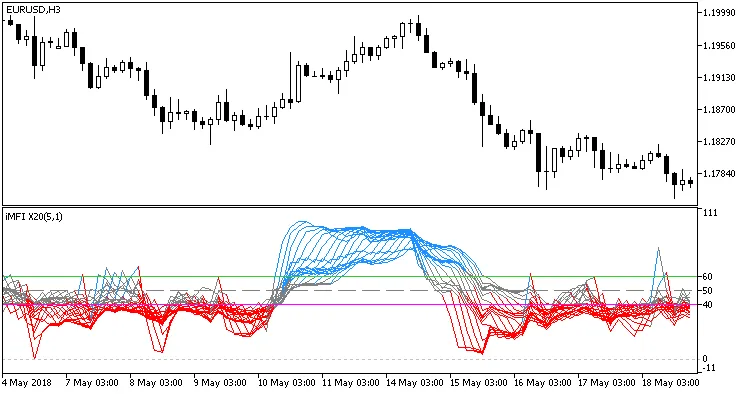Viewport: 750px width, 394px height.
Task: Click the 8 May 03:00 time label
Action: click(x=156, y=383)
